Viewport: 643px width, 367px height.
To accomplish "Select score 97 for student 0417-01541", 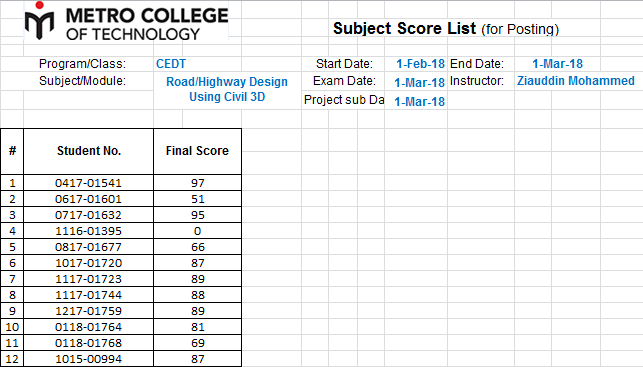I will click(x=197, y=183).
